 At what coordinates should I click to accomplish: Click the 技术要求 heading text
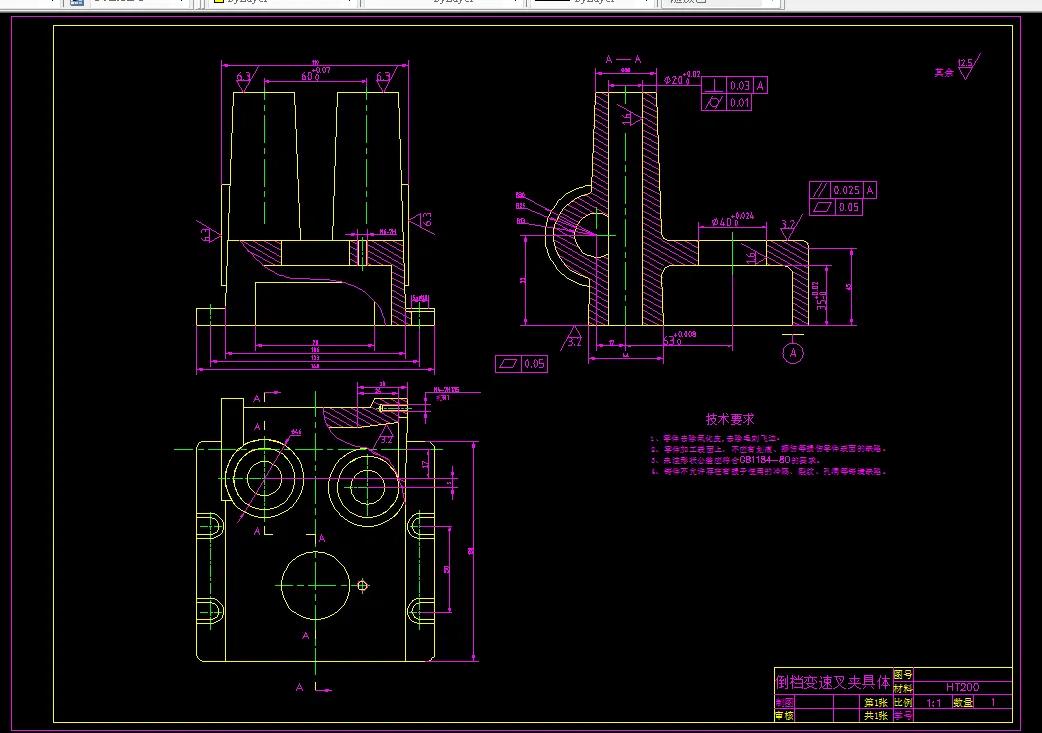coord(730,419)
